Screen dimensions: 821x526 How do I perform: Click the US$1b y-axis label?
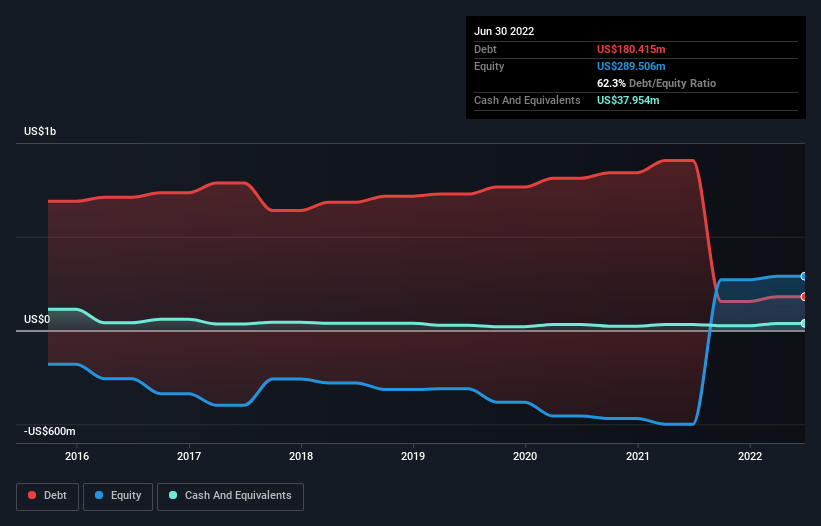(x=40, y=131)
